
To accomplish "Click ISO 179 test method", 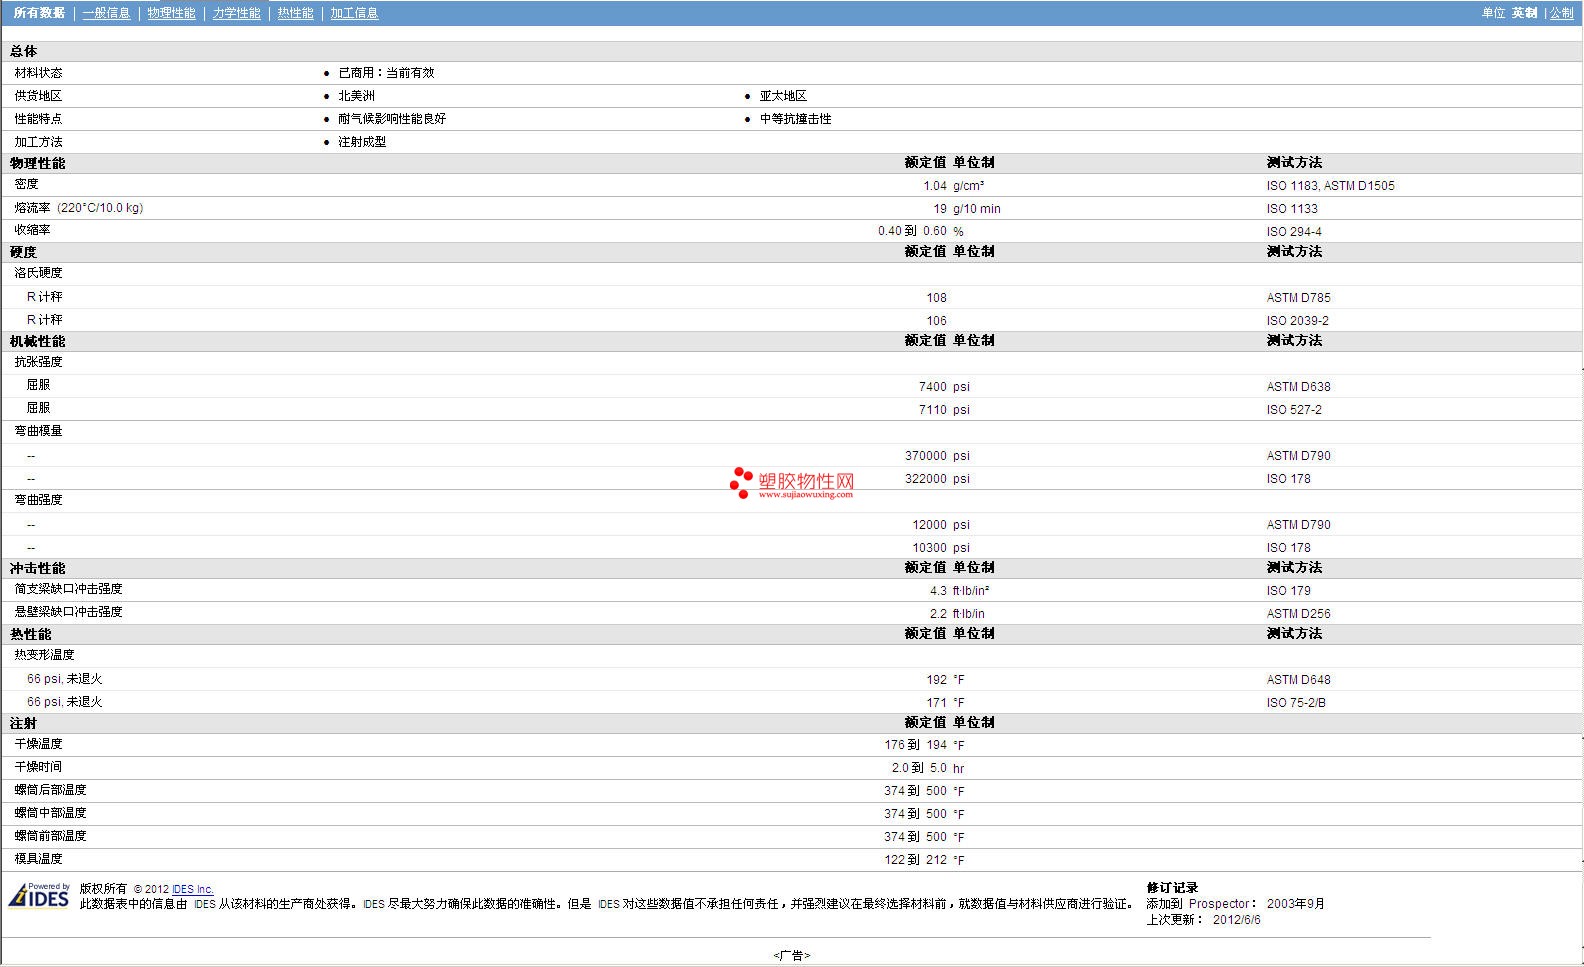I will tap(1288, 591).
